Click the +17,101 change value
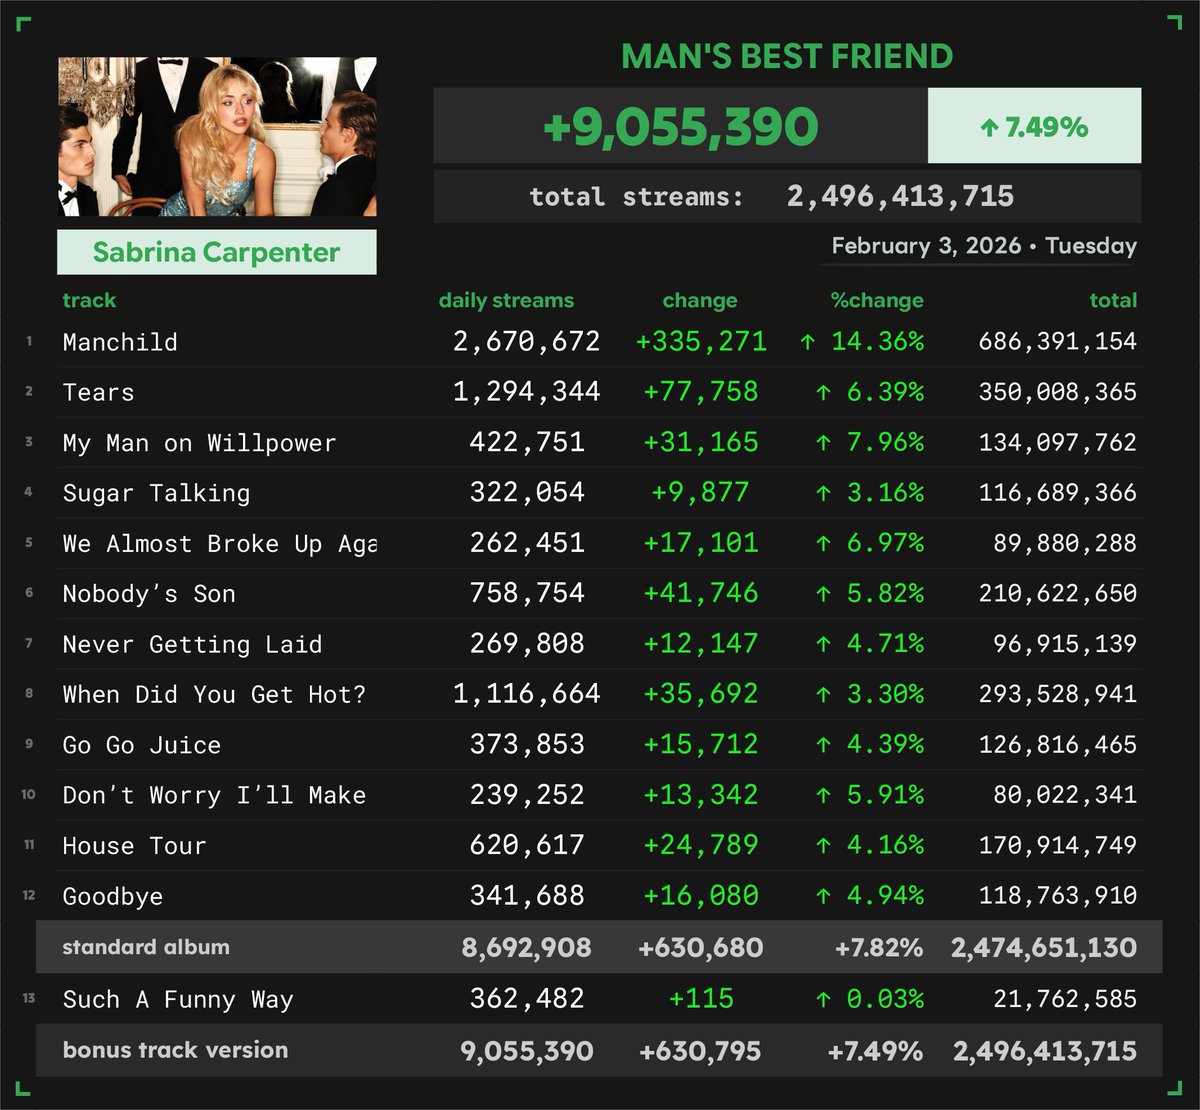 click(701, 543)
